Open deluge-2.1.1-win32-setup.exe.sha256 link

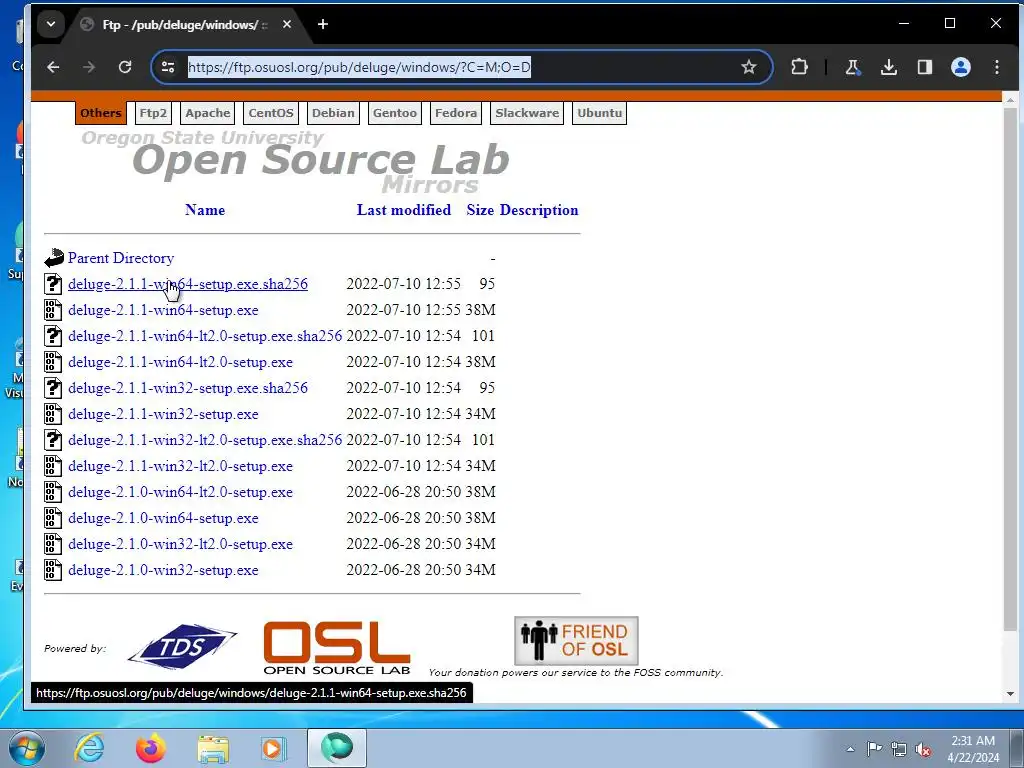coord(188,389)
